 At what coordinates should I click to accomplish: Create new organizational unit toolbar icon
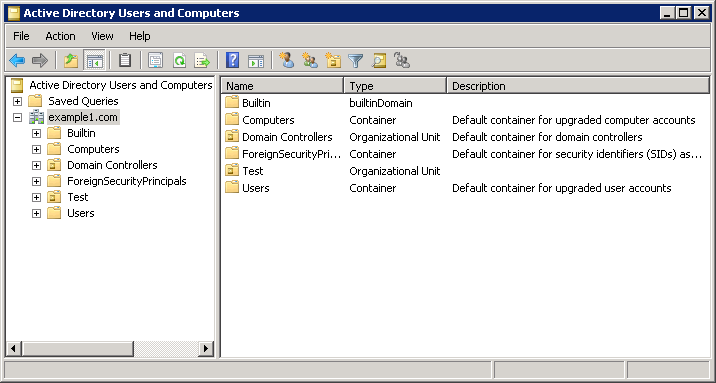(x=333, y=60)
